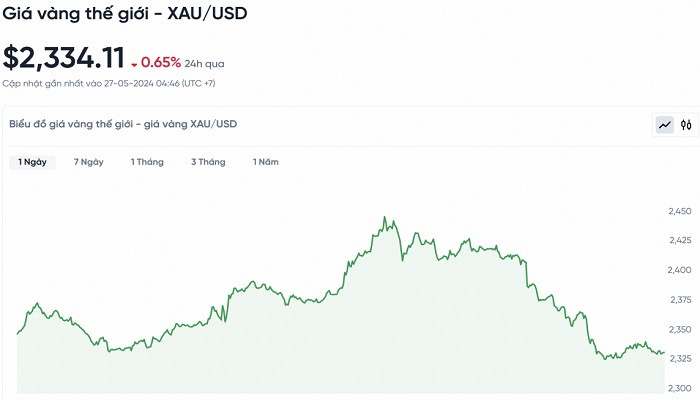
Task: Select the 7 Ngày time range
Action: (x=88, y=162)
